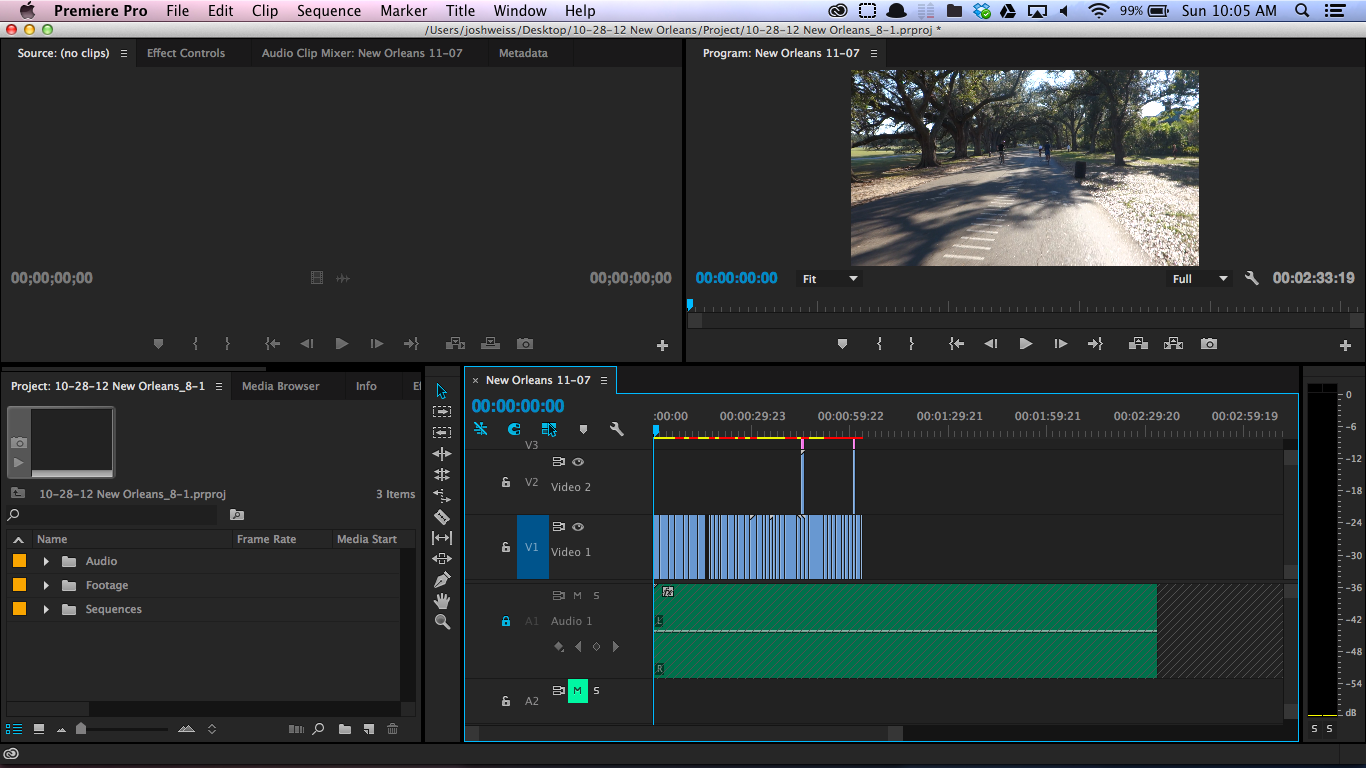Image resolution: width=1366 pixels, height=768 pixels.
Task: Hide Video 2 track with eye icon
Action: point(578,462)
